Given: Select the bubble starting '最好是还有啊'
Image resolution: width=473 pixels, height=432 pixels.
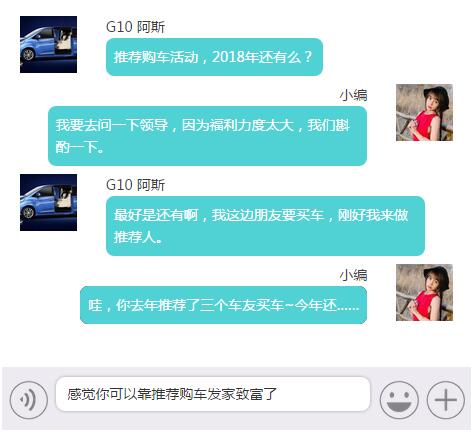Looking at the screenshot, I should [x=265, y=226].
